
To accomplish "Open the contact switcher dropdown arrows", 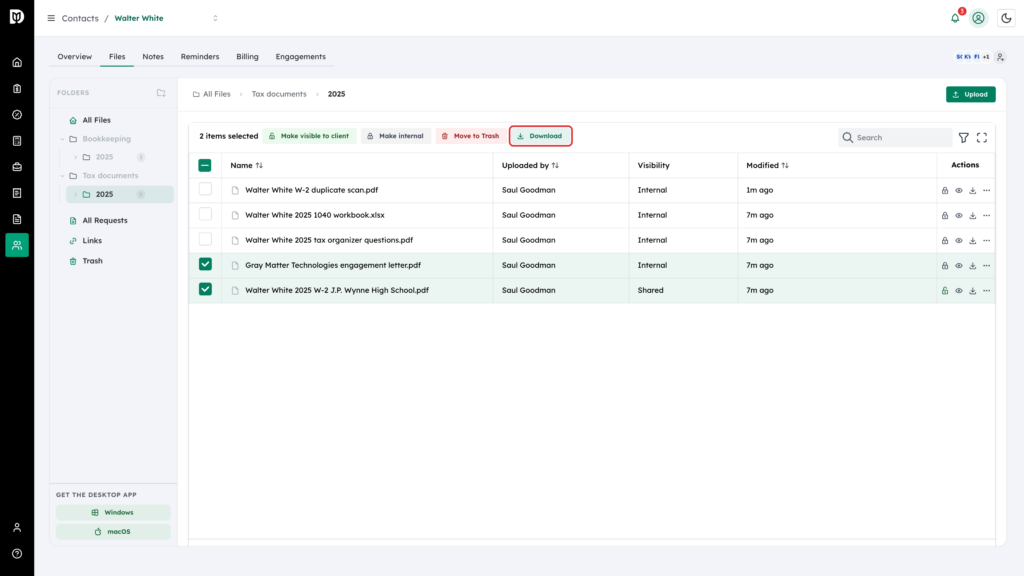I will tap(216, 18).
